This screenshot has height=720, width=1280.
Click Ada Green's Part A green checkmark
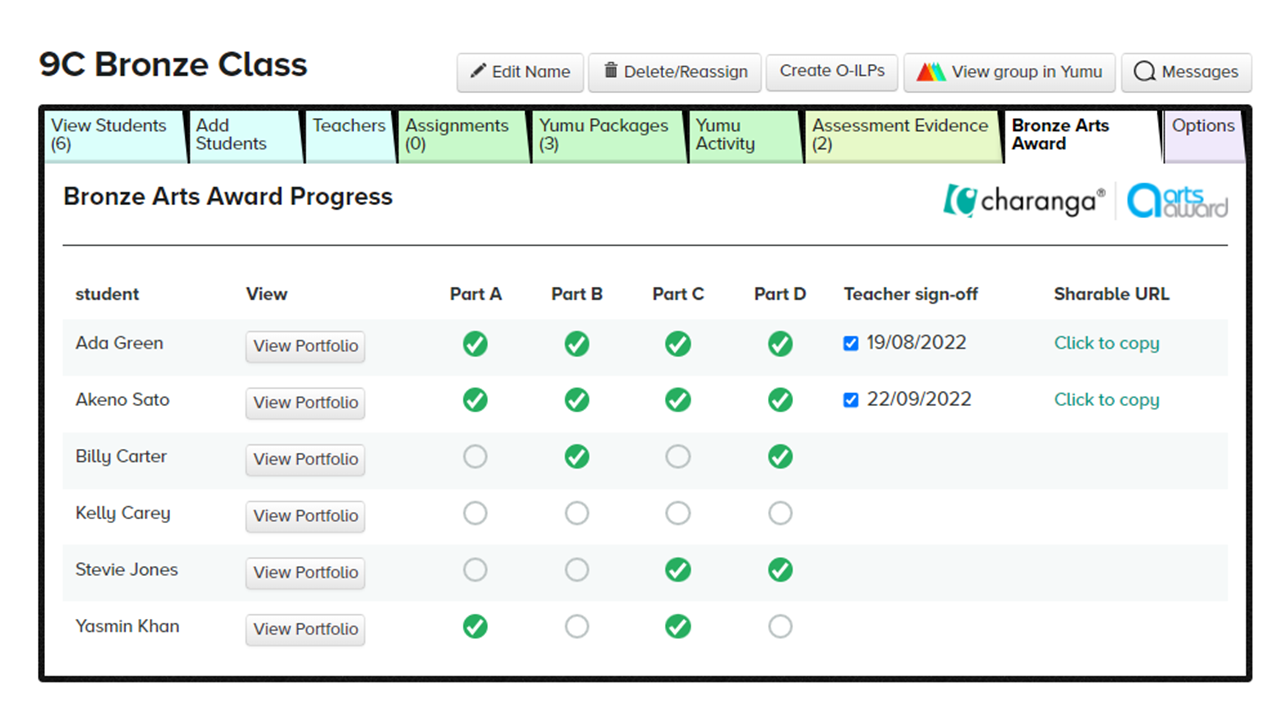(475, 344)
